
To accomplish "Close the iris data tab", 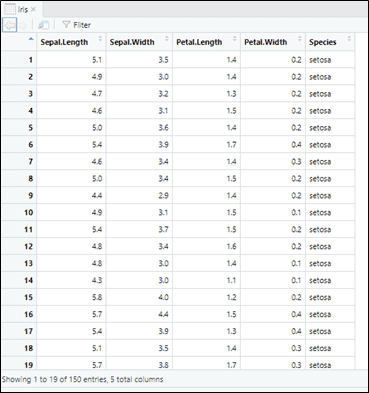I will [x=33, y=10].
